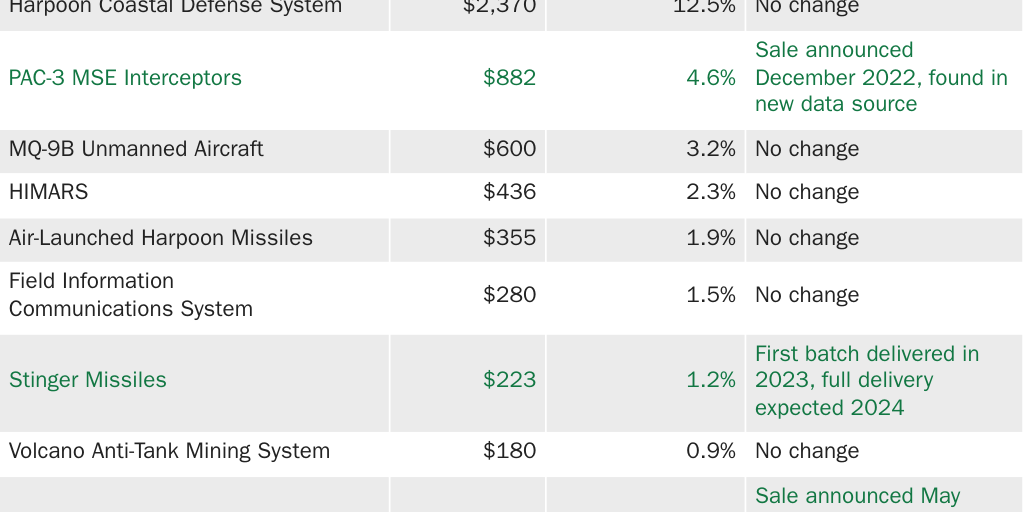Viewport: 1024px width, 512px height.
Task: Select the $355 amount cell
Action: (x=509, y=238)
